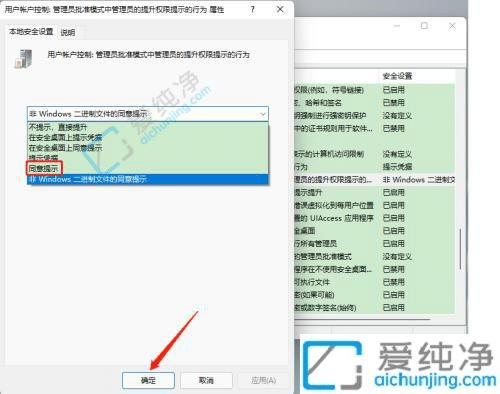Click 没有定义 value in 强密钥保护 row
500x394 pixels.
tap(397, 116)
